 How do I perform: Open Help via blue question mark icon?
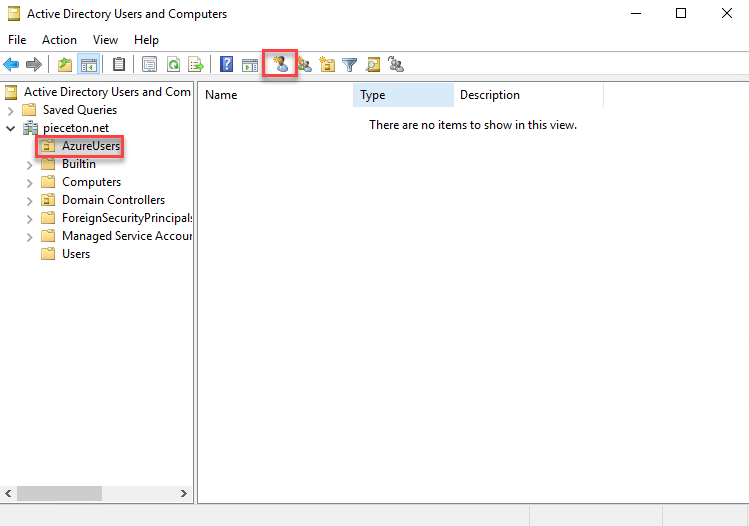click(x=226, y=64)
